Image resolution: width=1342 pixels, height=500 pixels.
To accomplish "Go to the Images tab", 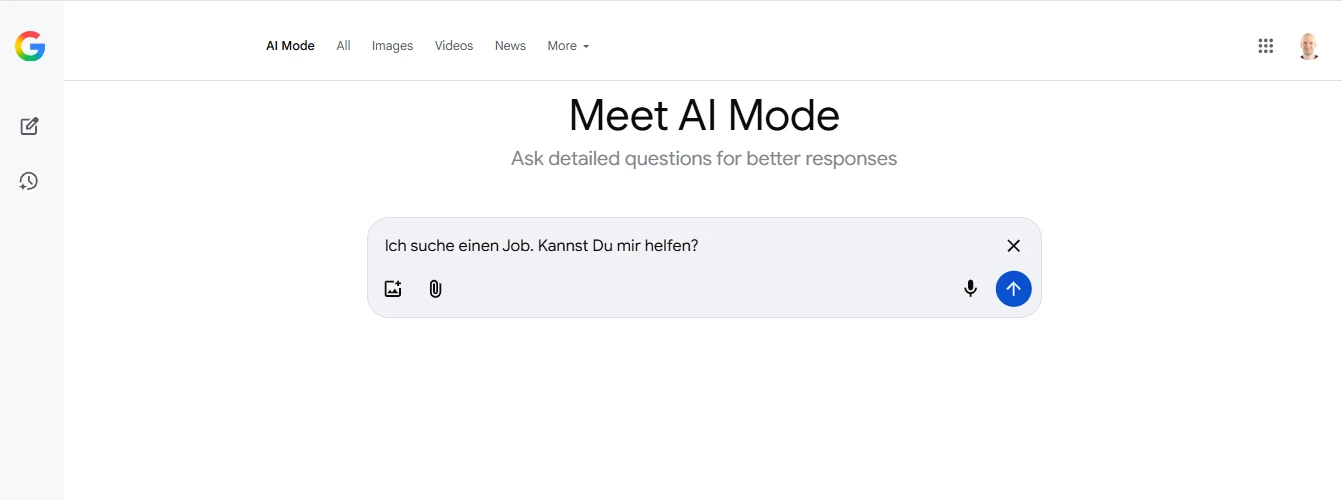I will click(392, 46).
